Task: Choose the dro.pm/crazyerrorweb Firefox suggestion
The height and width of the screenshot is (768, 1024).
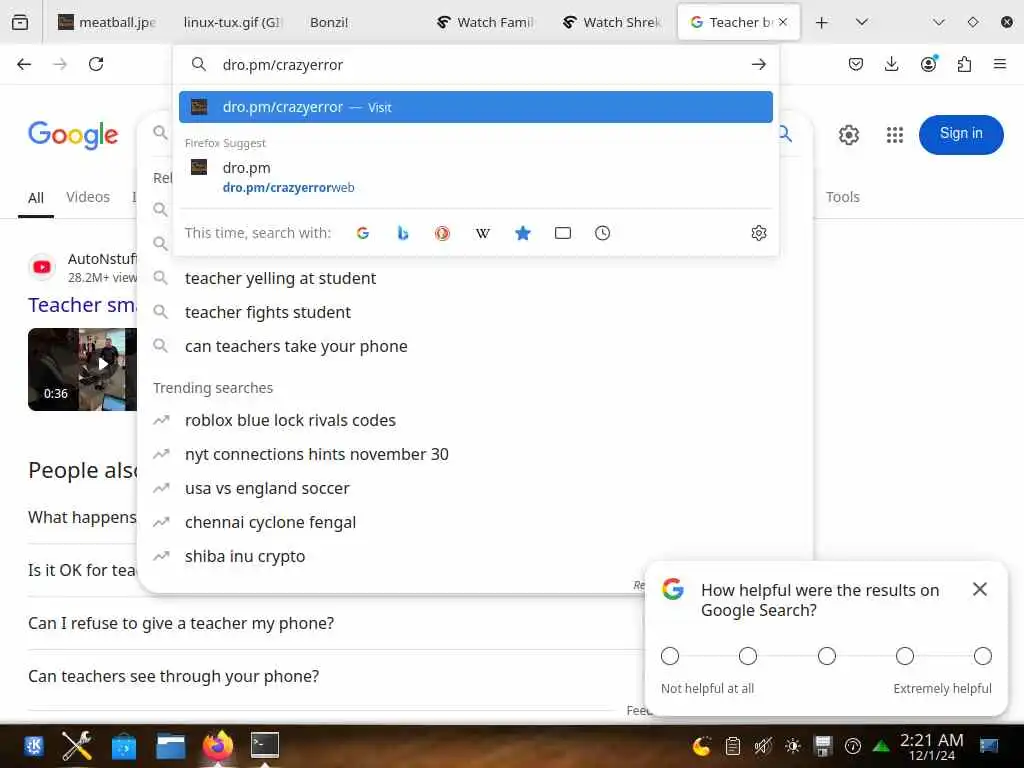Action: pos(475,177)
